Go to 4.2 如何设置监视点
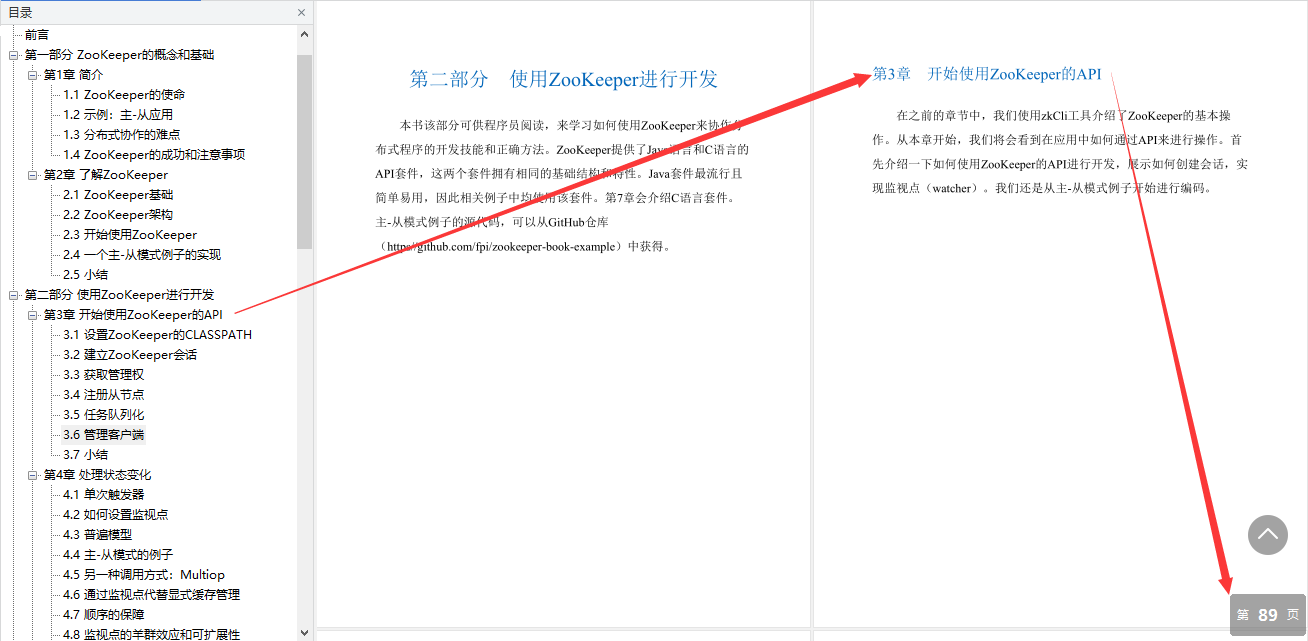Image resolution: width=1308 pixels, height=641 pixels. click(x=115, y=515)
